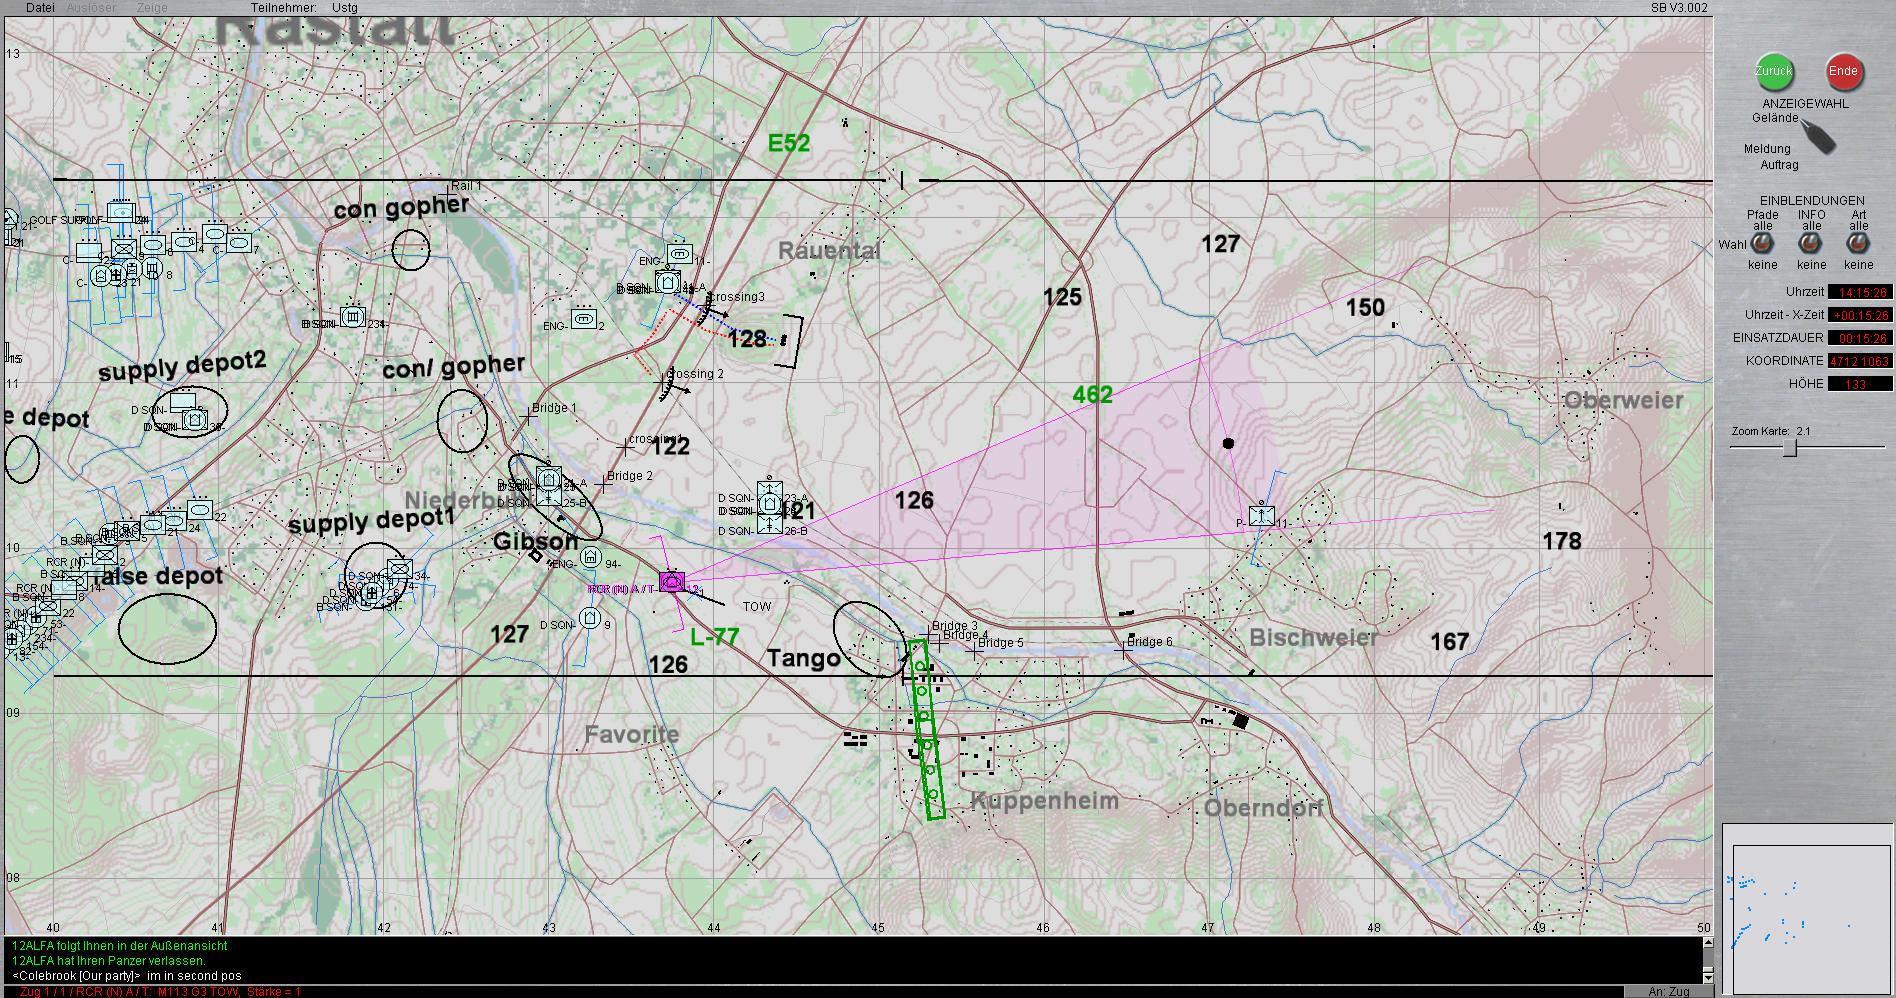Click the green 'E52' road label

(789, 143)
